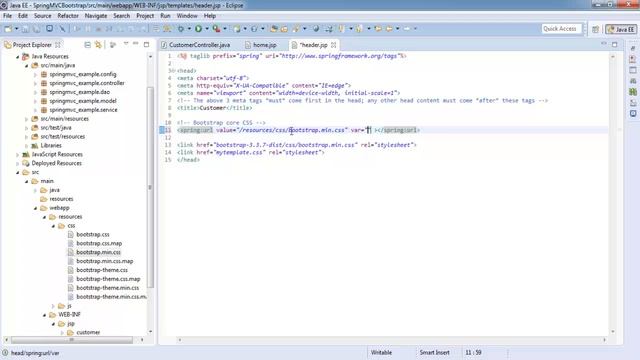
Task: Select bootstrap.css file in tree
Action: pos(93,235)
